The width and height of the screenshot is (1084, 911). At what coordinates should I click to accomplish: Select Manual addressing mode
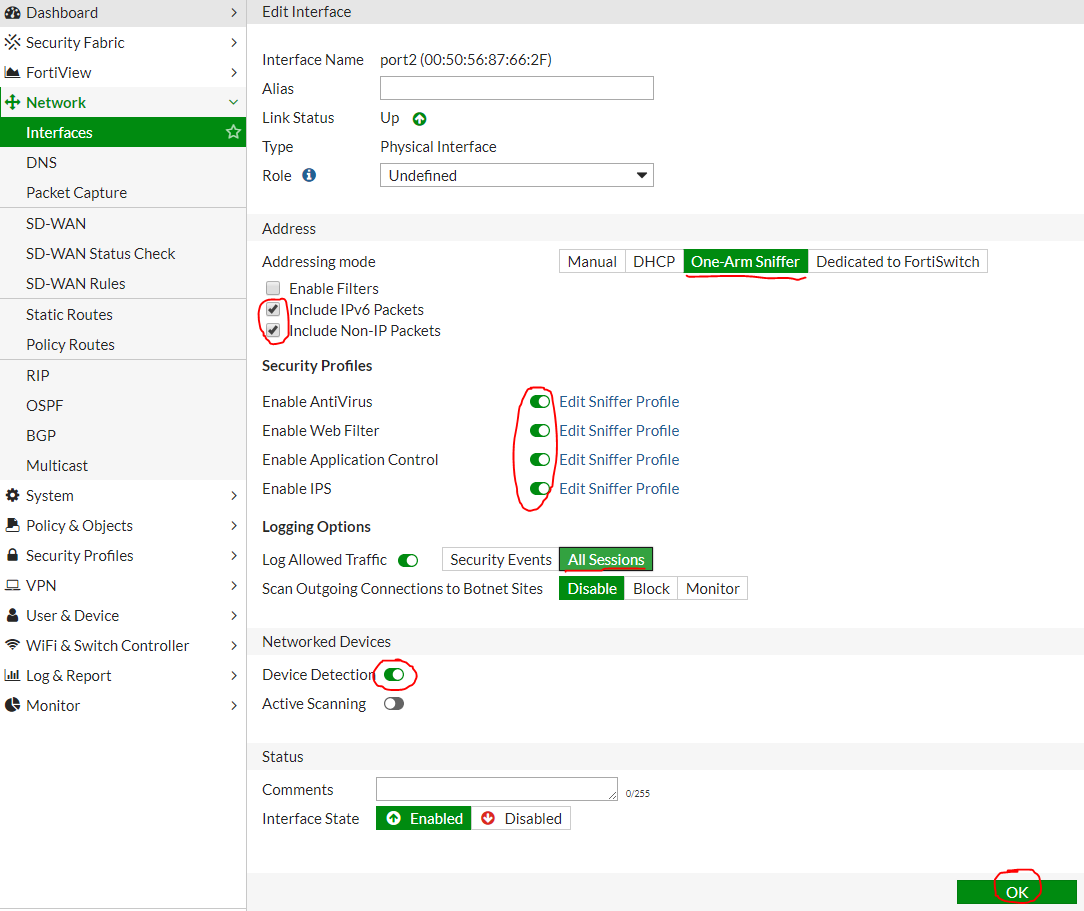click(592, 261)
